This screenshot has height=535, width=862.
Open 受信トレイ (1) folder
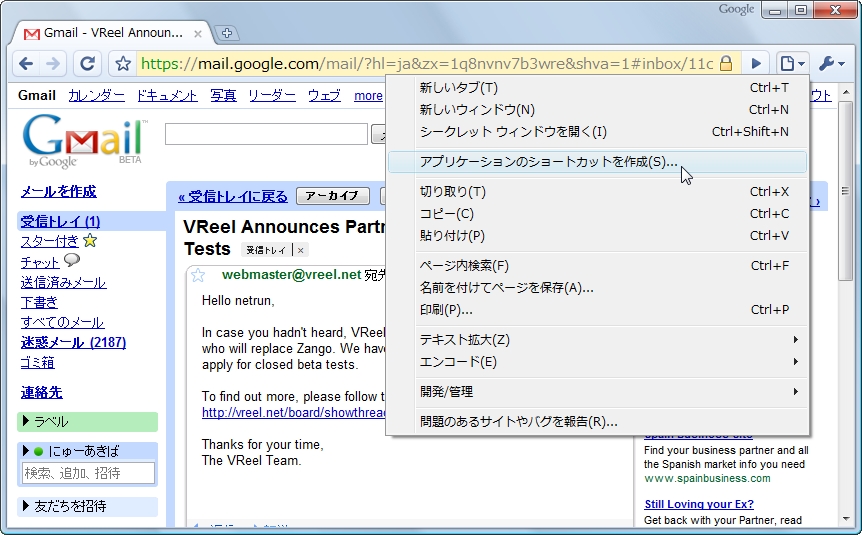pyautogui.click(x=60, y=222)
